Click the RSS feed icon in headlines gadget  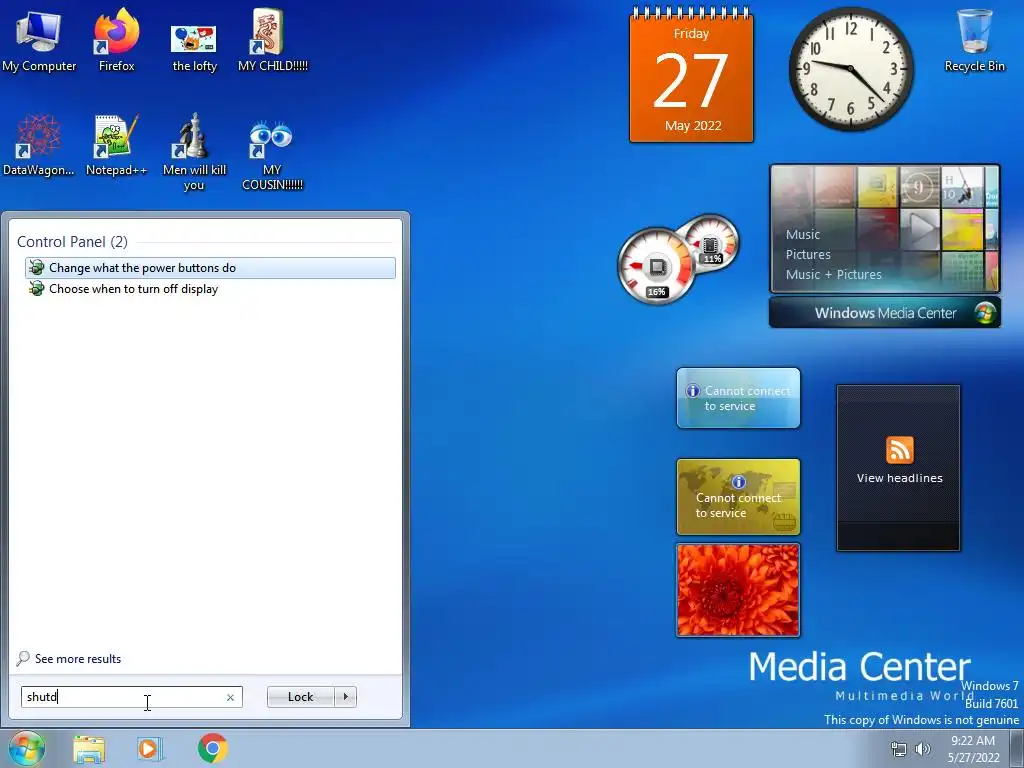tap(899, 449)
